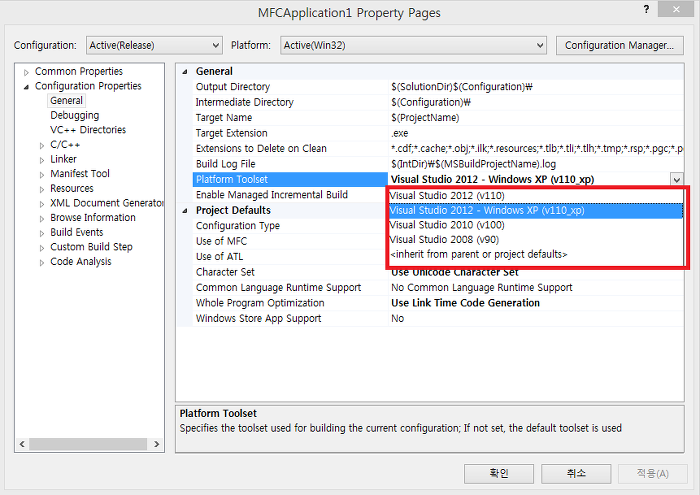Choose Visual Studio 2012 - Windows XP (v110_xp)

(536, 210)
